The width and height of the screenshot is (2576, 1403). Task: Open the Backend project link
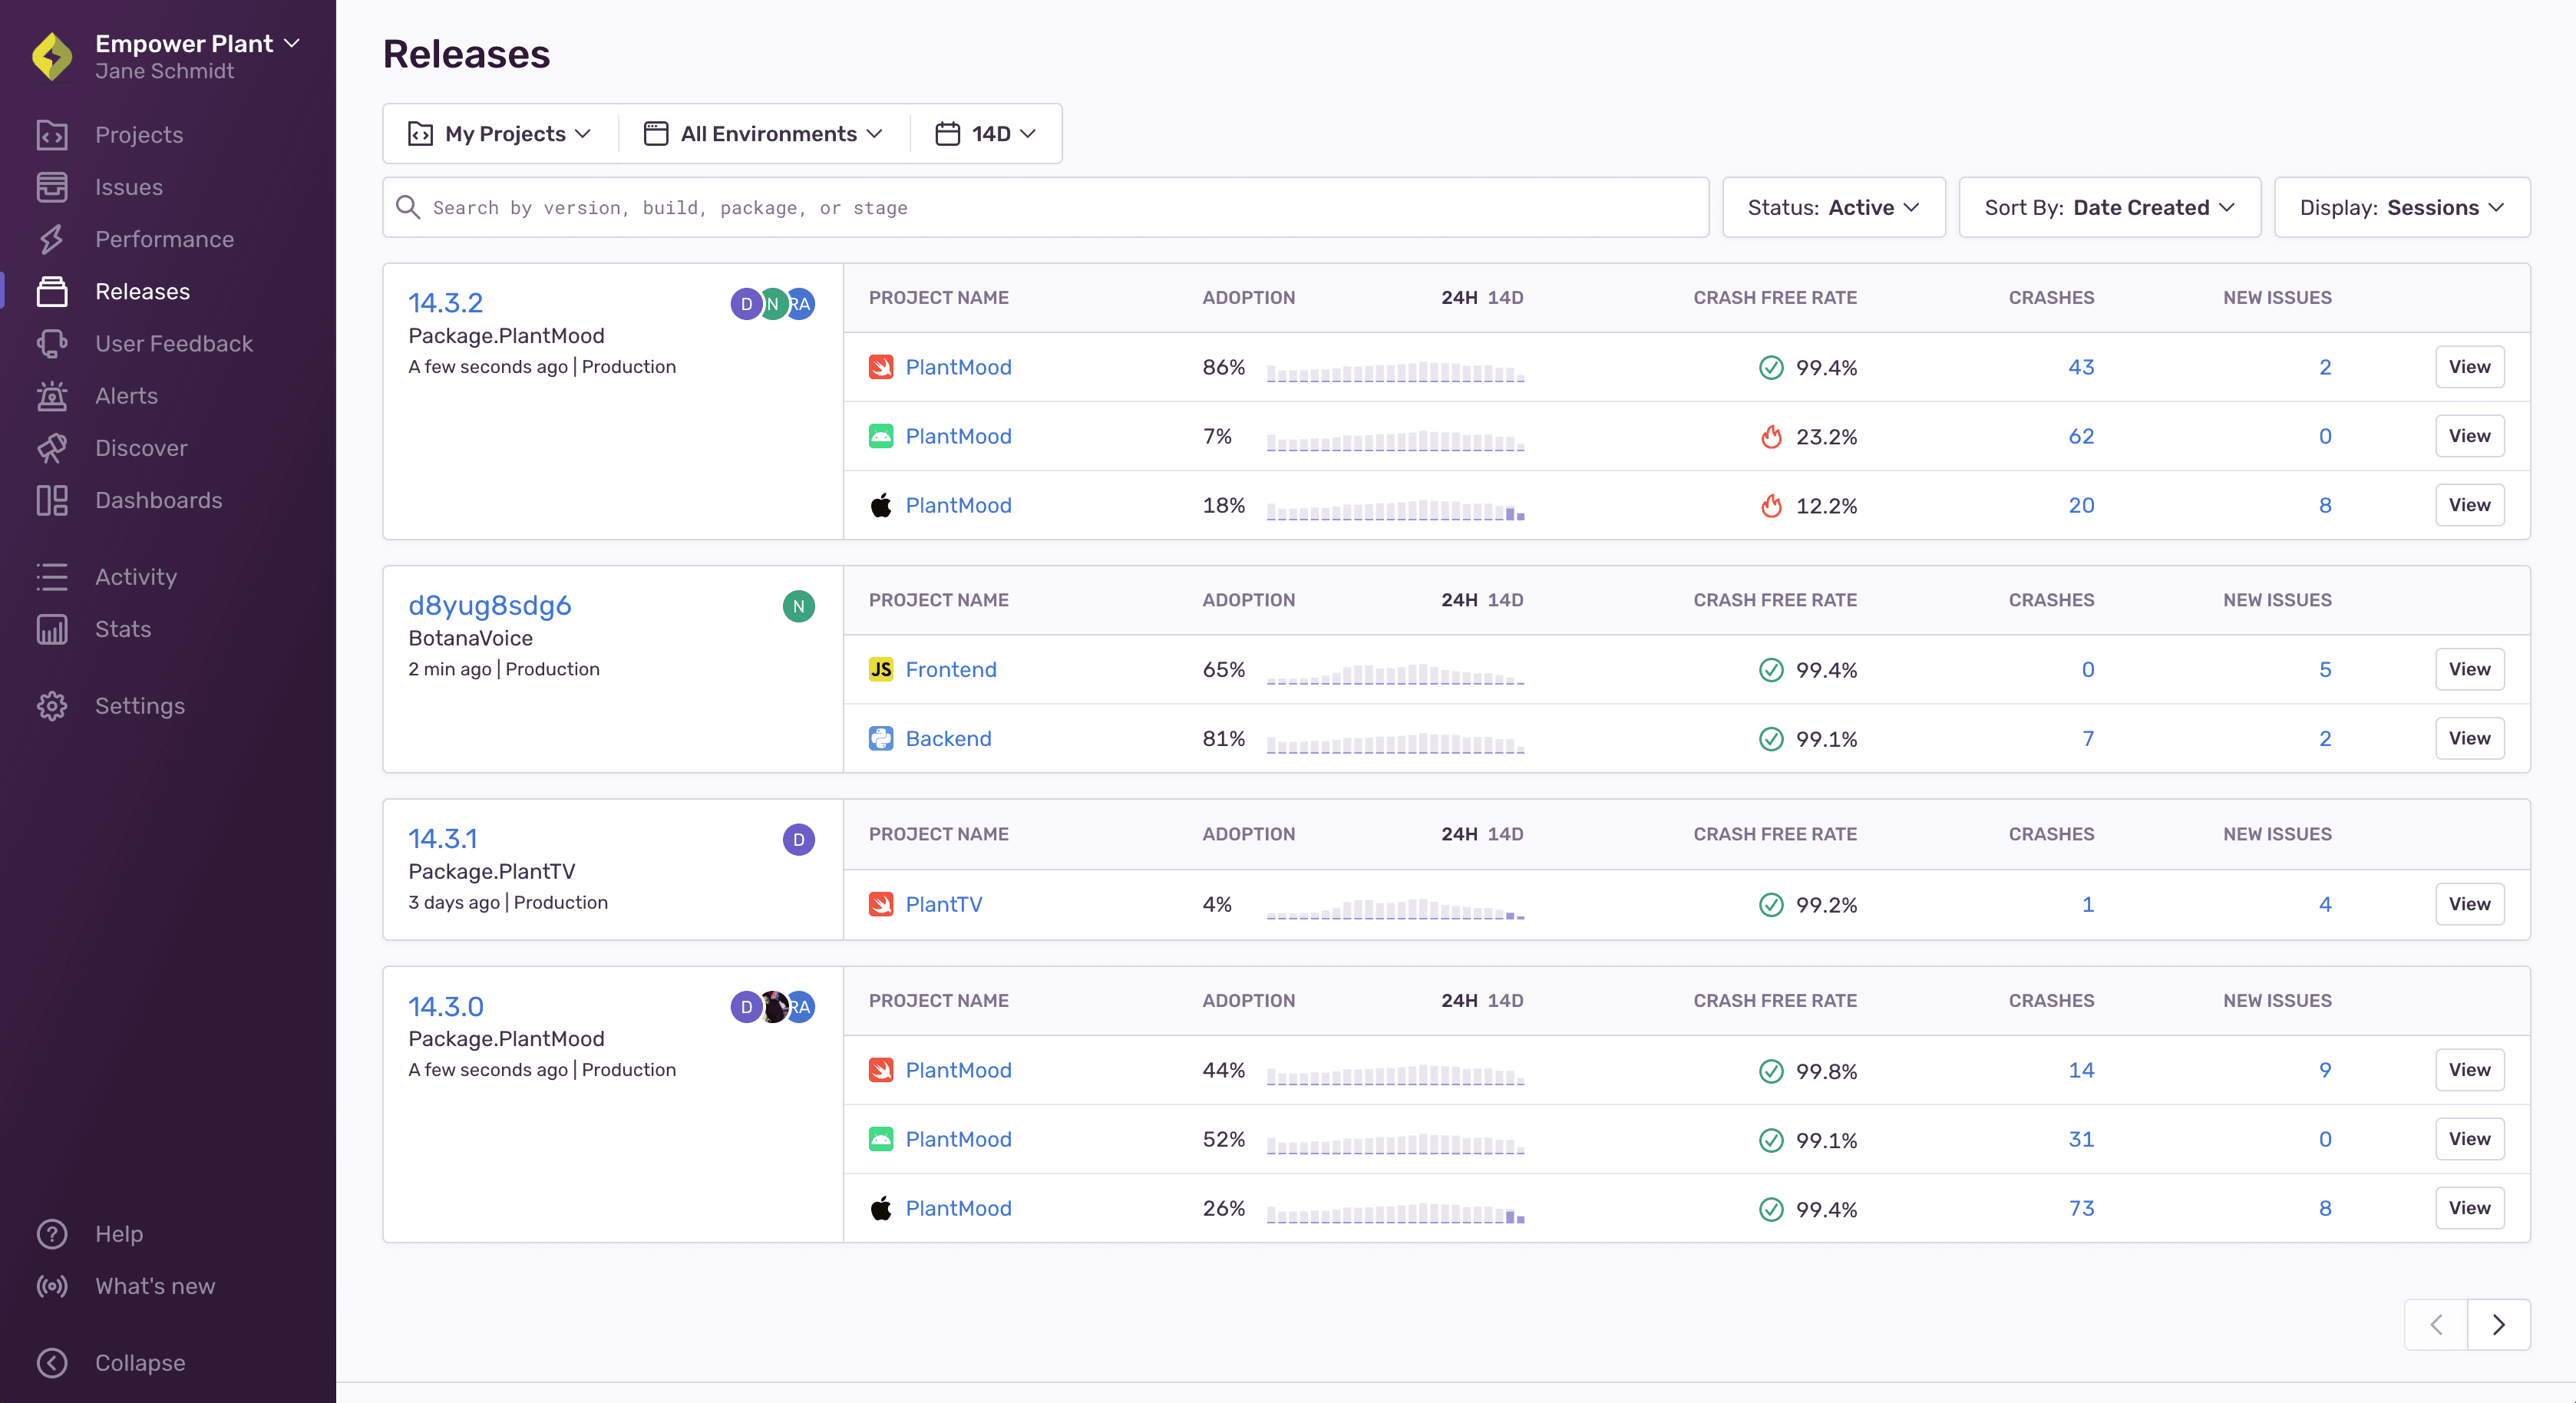[948, 738]
